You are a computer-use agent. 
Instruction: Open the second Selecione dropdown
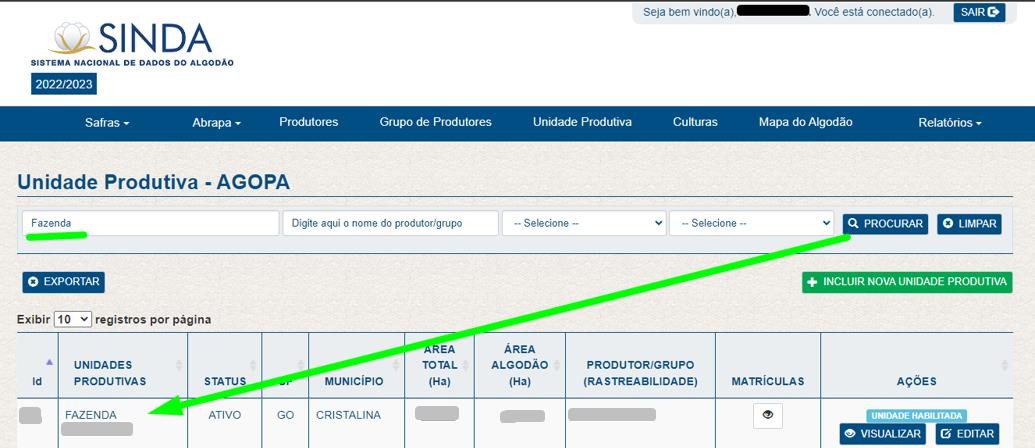coord(751,223)
